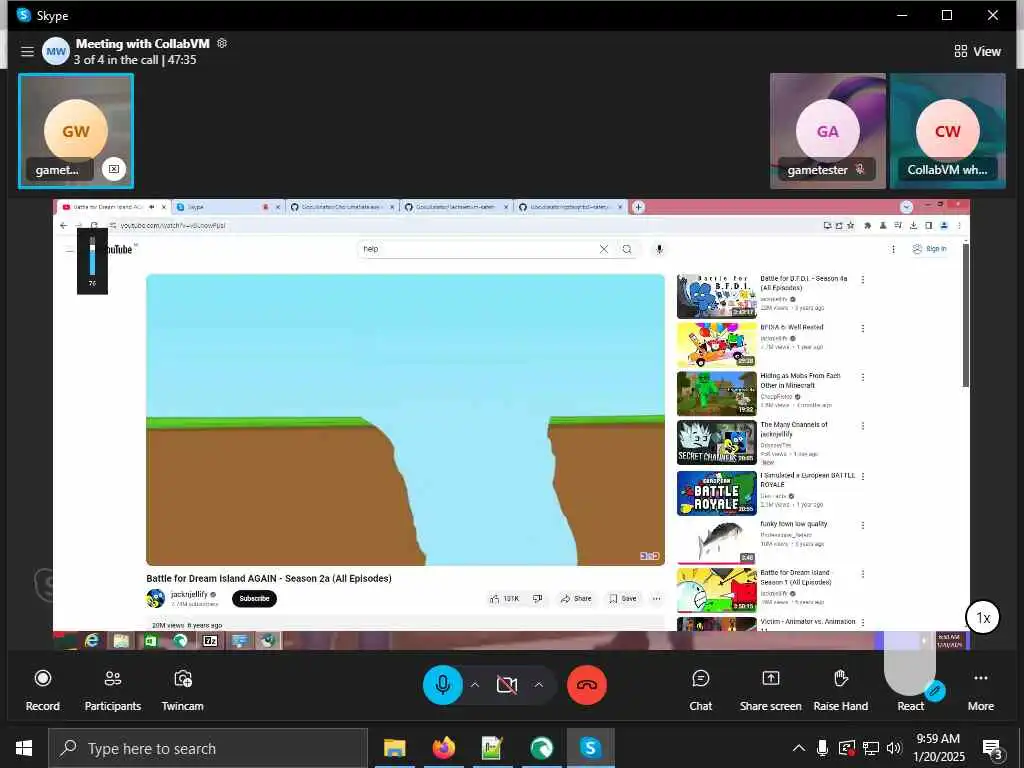Open the network tray icon
Screen dimensions: 1024x768
pyautogui.click(x=871, y=748)
